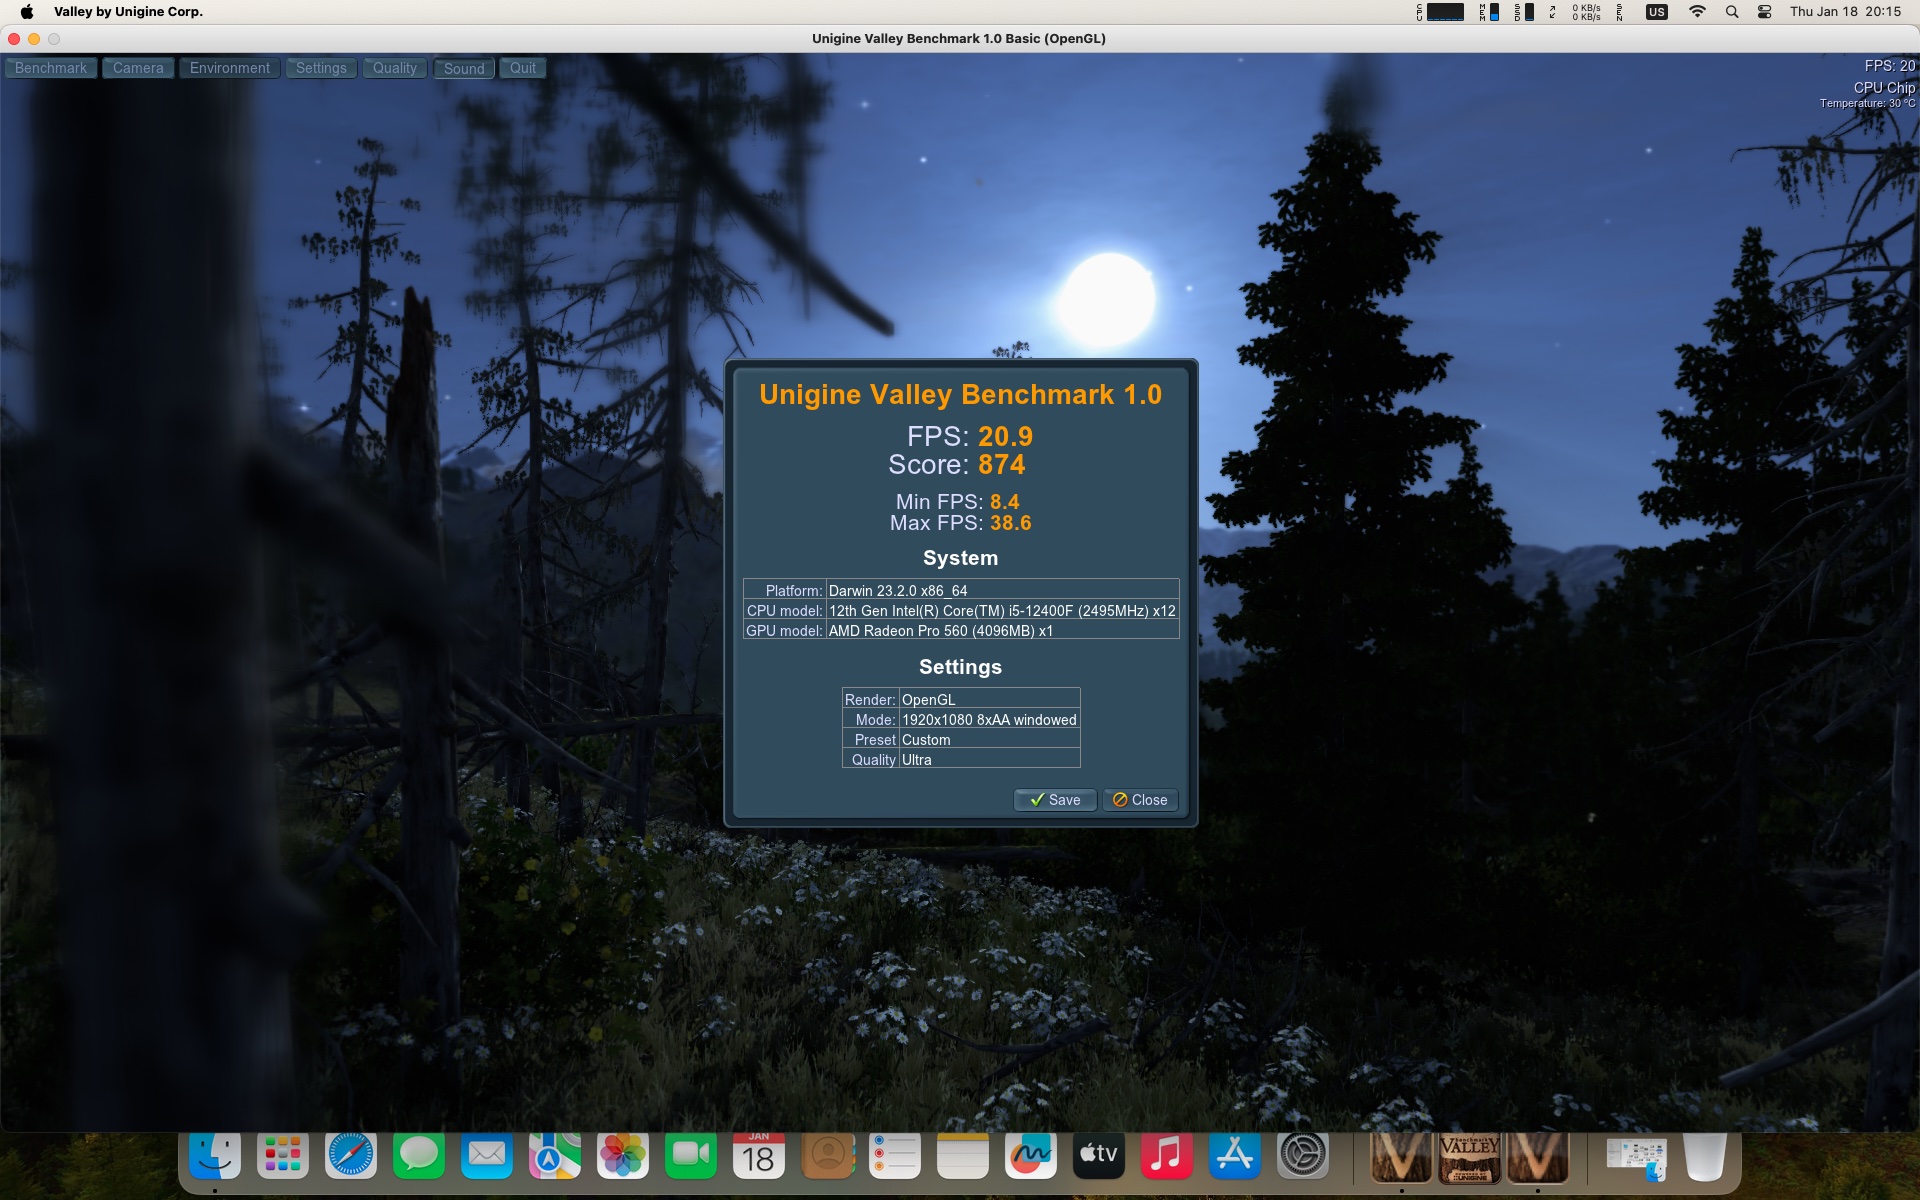Click the Valley benchmark dock icon
The height and width of the screenshot is (1200, 1920).
1469,1158
